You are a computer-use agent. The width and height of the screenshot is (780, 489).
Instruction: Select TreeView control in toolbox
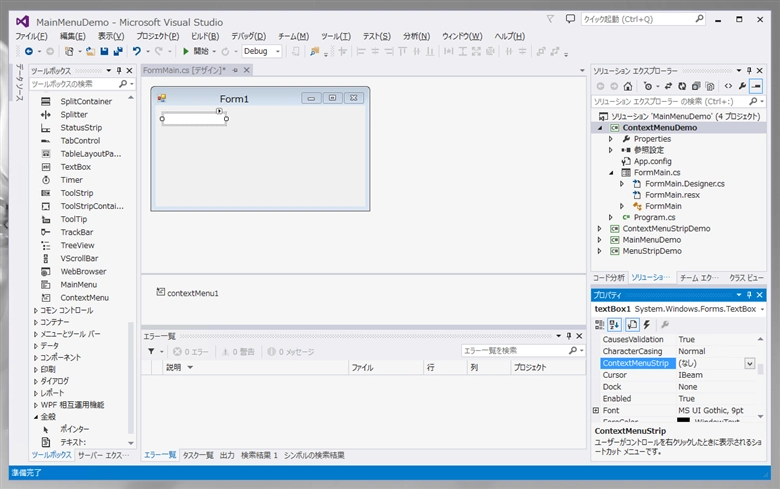77,246
